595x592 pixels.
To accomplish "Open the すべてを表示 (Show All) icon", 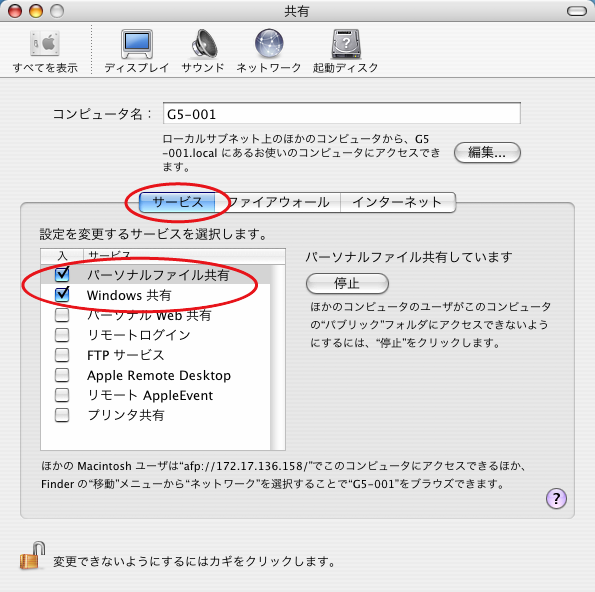I will 45,44.
